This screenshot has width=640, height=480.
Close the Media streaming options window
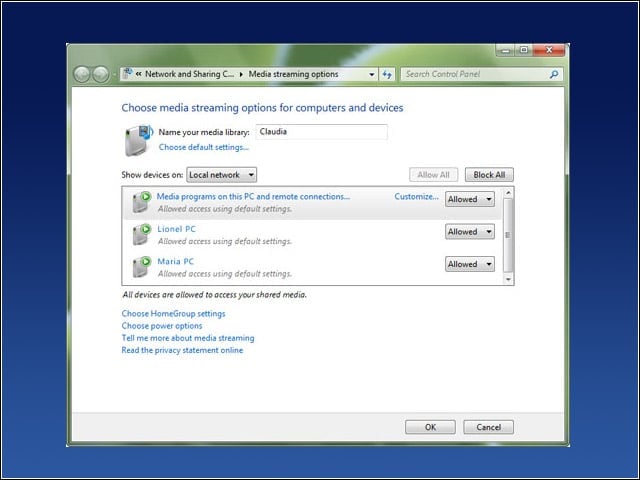click(549, 50)
